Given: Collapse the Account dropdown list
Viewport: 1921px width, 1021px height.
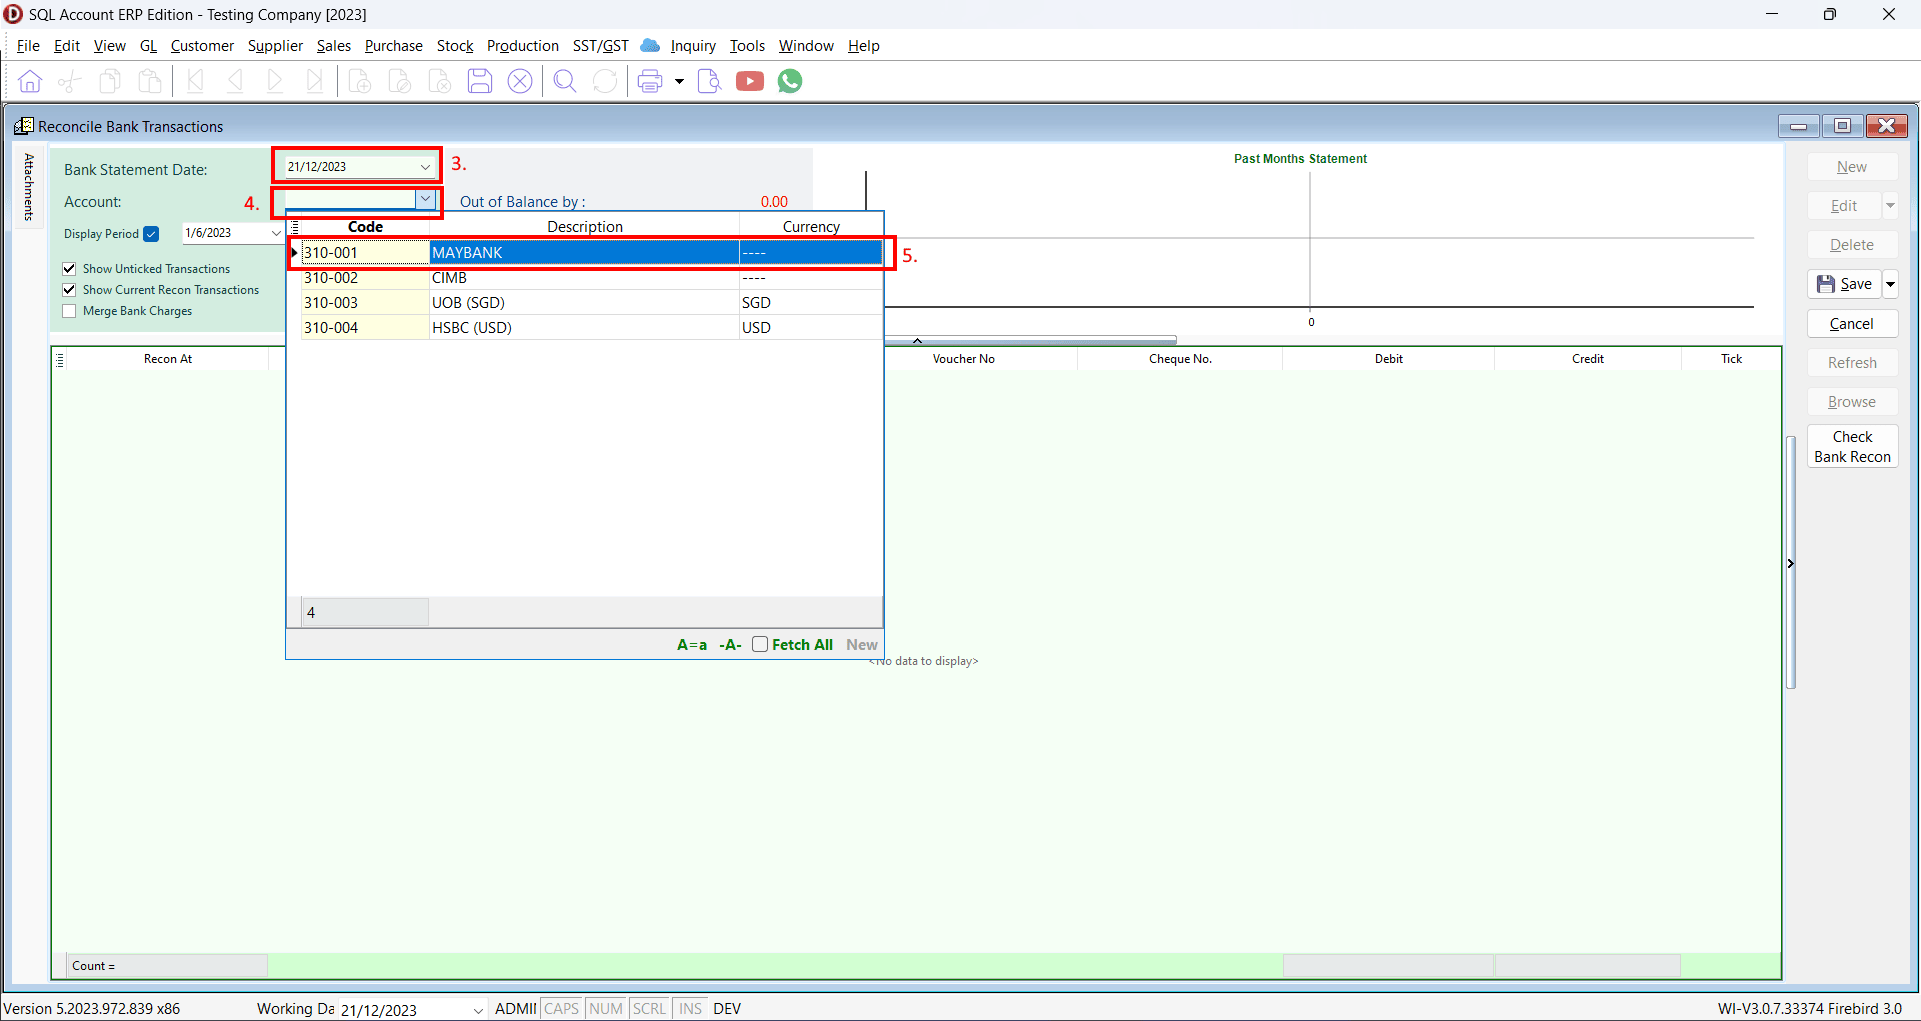Looking at the screenshot, I should (x=426, y=200).
